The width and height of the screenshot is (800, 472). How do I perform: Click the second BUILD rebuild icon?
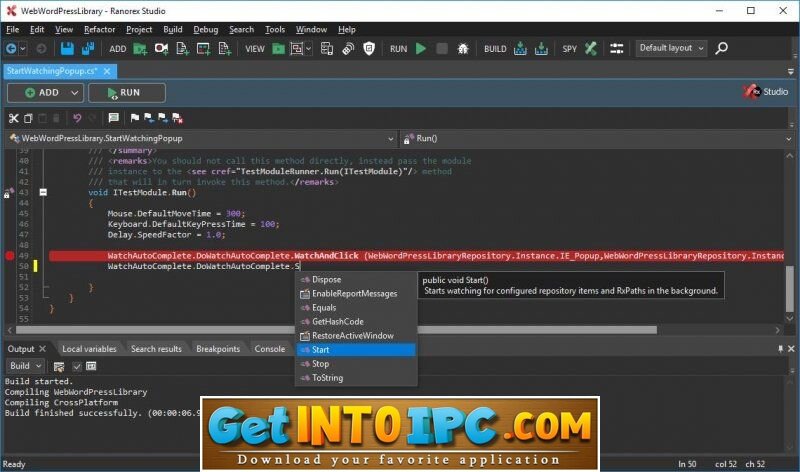click(x=541, y=49)
